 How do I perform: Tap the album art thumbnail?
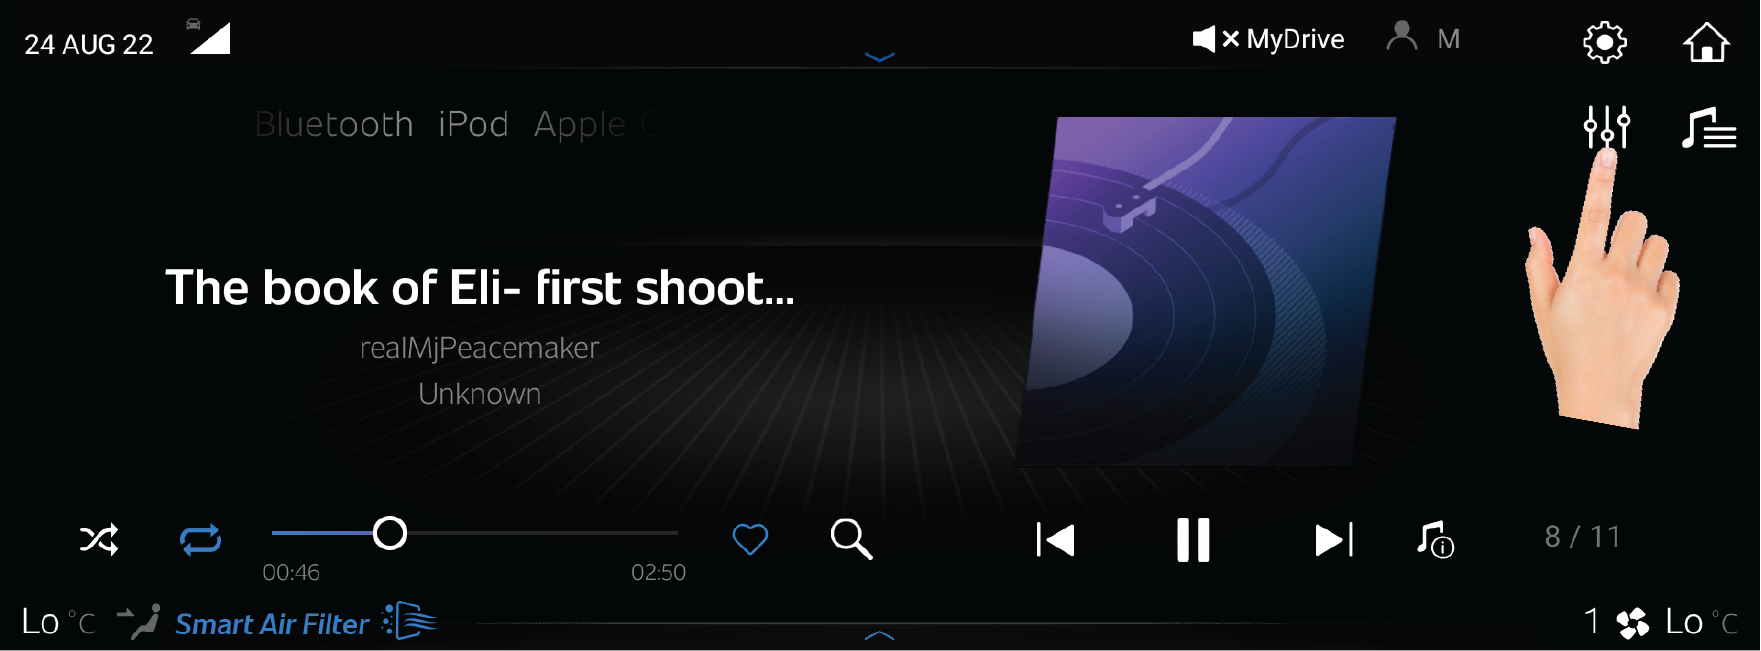point(1206,291)
